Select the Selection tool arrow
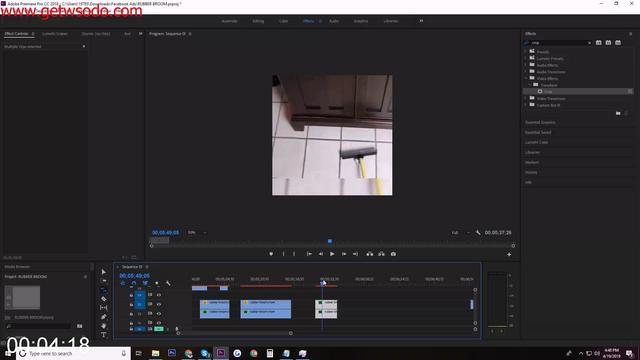640x360 pixels. pyautogui.click(x=104, y=272)
